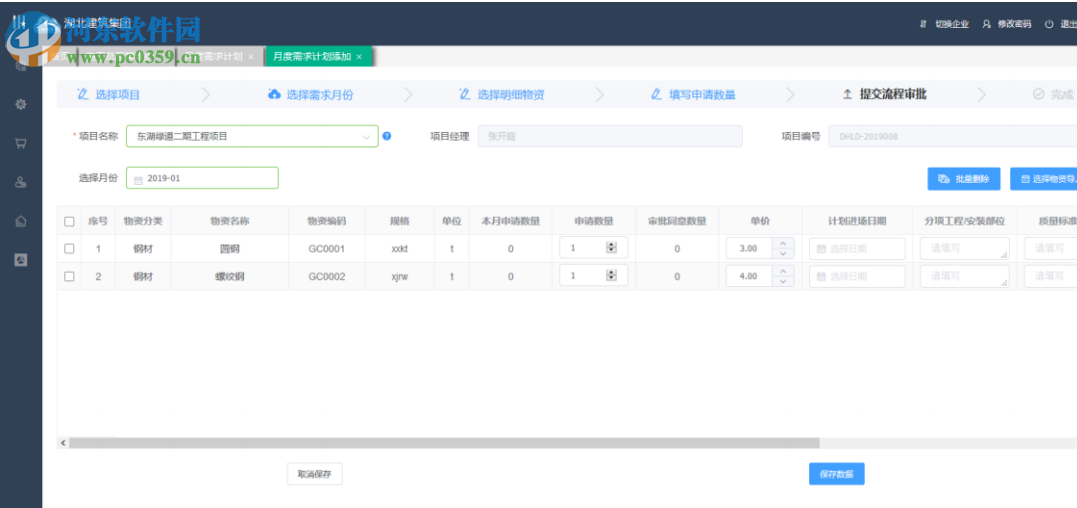This screenshot has width=1077, height=508.
Task: Click the 物资名称 cell 螺纹钢
Action: [x=229, y=276]
